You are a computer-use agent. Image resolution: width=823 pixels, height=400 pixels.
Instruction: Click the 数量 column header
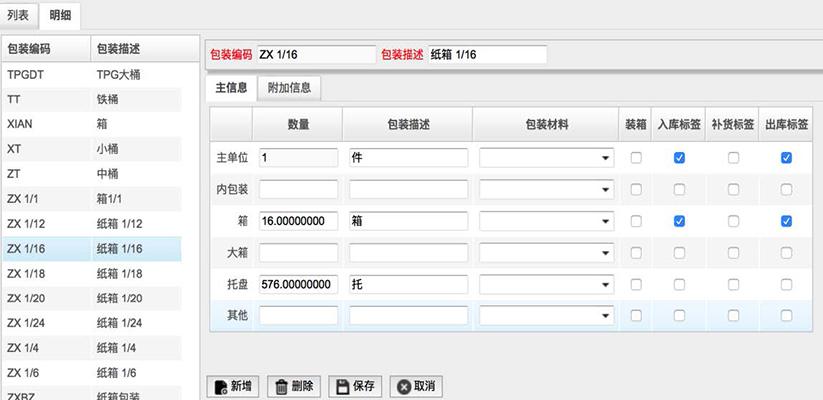click(298, 124)
